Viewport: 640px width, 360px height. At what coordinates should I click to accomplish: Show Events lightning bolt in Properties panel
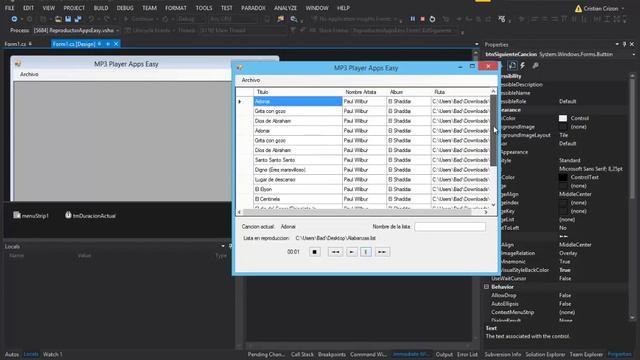[523, 65]
